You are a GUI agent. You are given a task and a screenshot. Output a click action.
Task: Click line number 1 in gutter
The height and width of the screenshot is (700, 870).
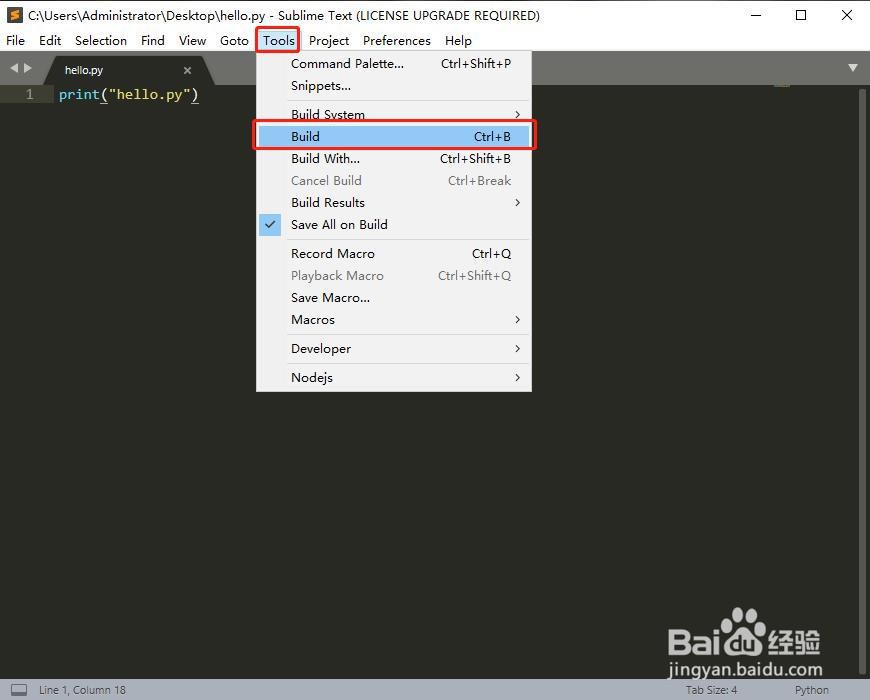29,95
